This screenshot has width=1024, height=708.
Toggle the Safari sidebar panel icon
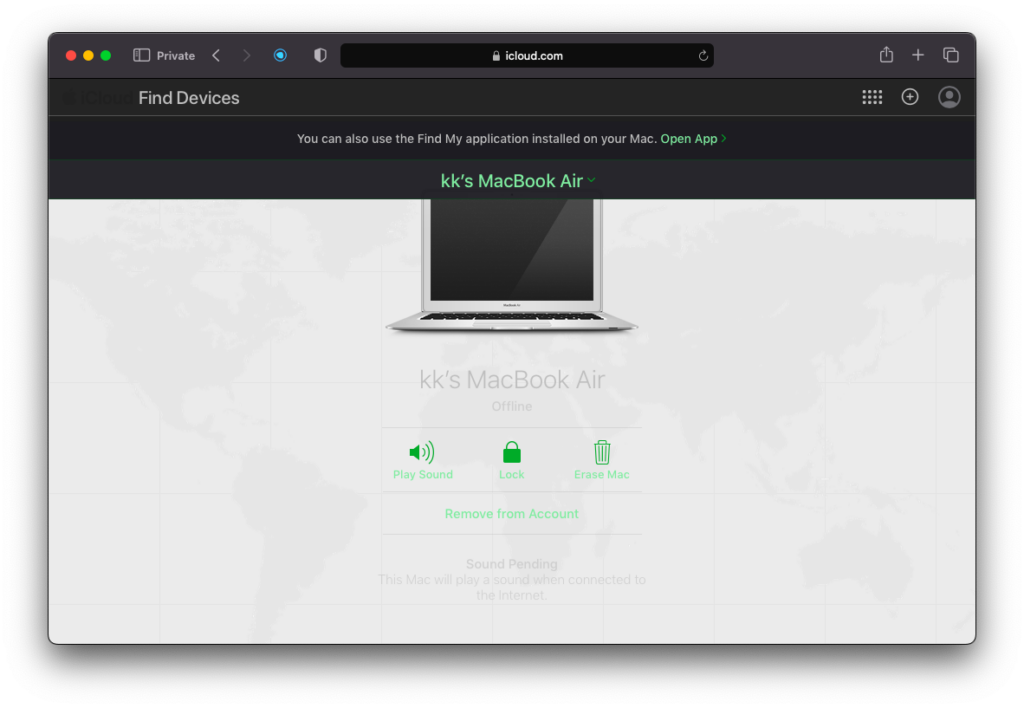pos(141,56)
